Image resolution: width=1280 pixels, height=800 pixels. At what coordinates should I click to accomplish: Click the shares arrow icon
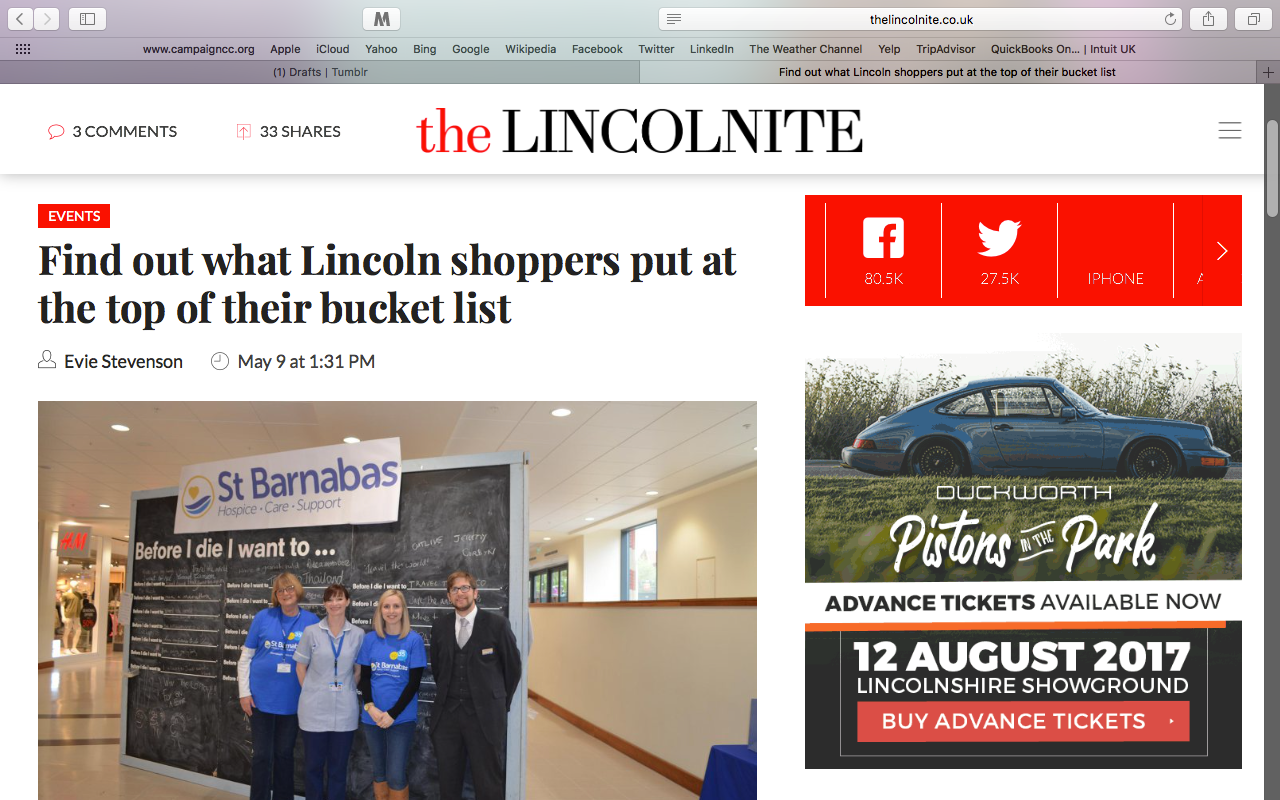point(243,131)
